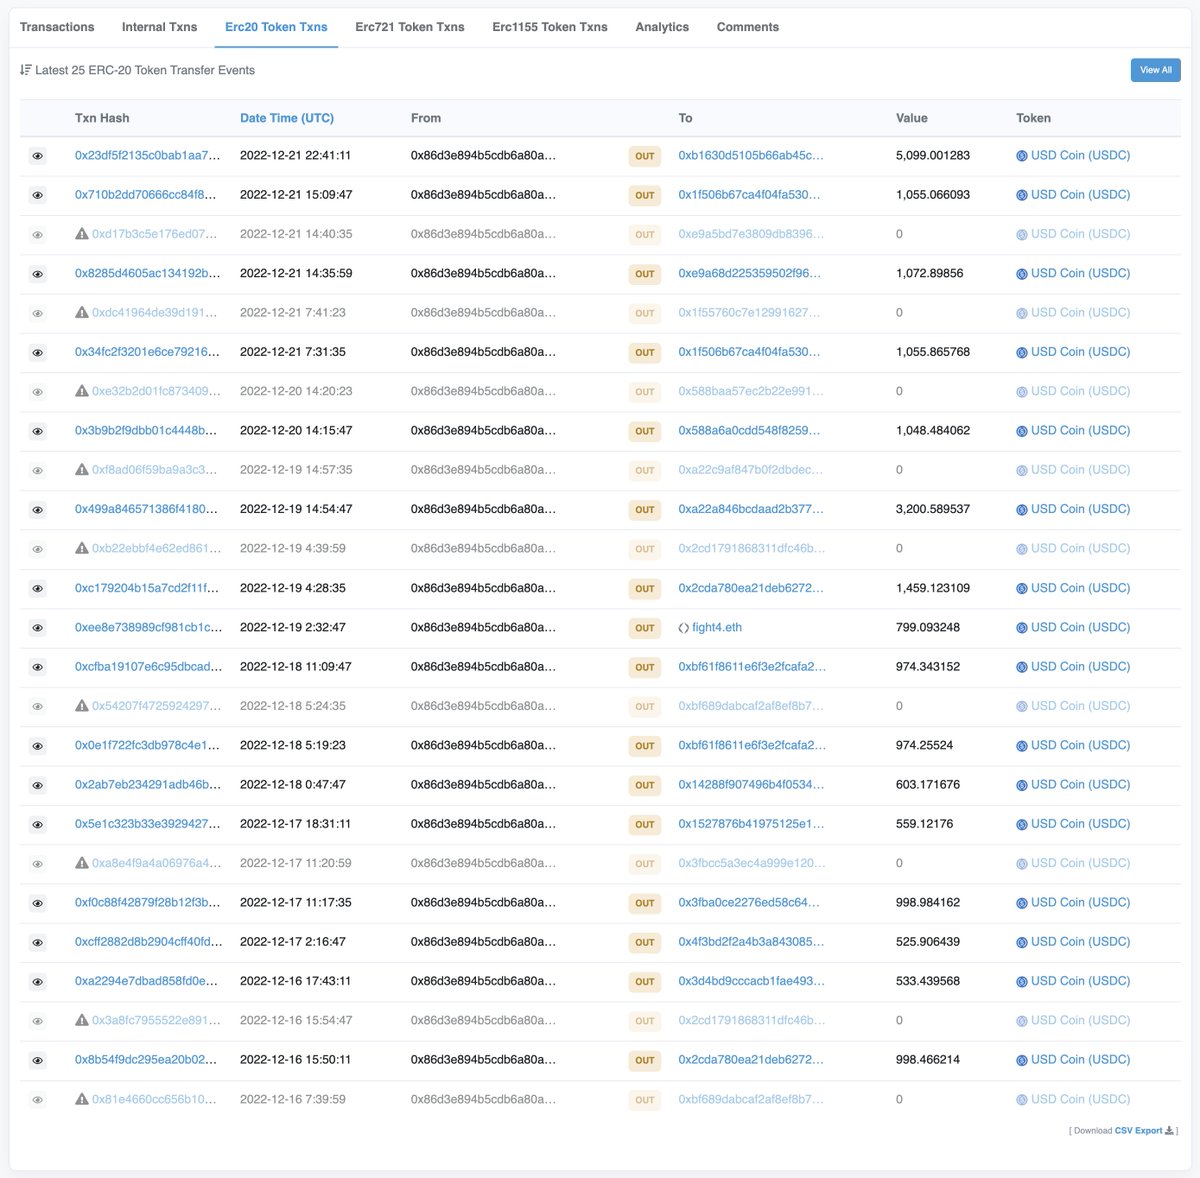Toggle eye icon for 0xf0c88f42879f28b12f3b row

tap(37, 903)
